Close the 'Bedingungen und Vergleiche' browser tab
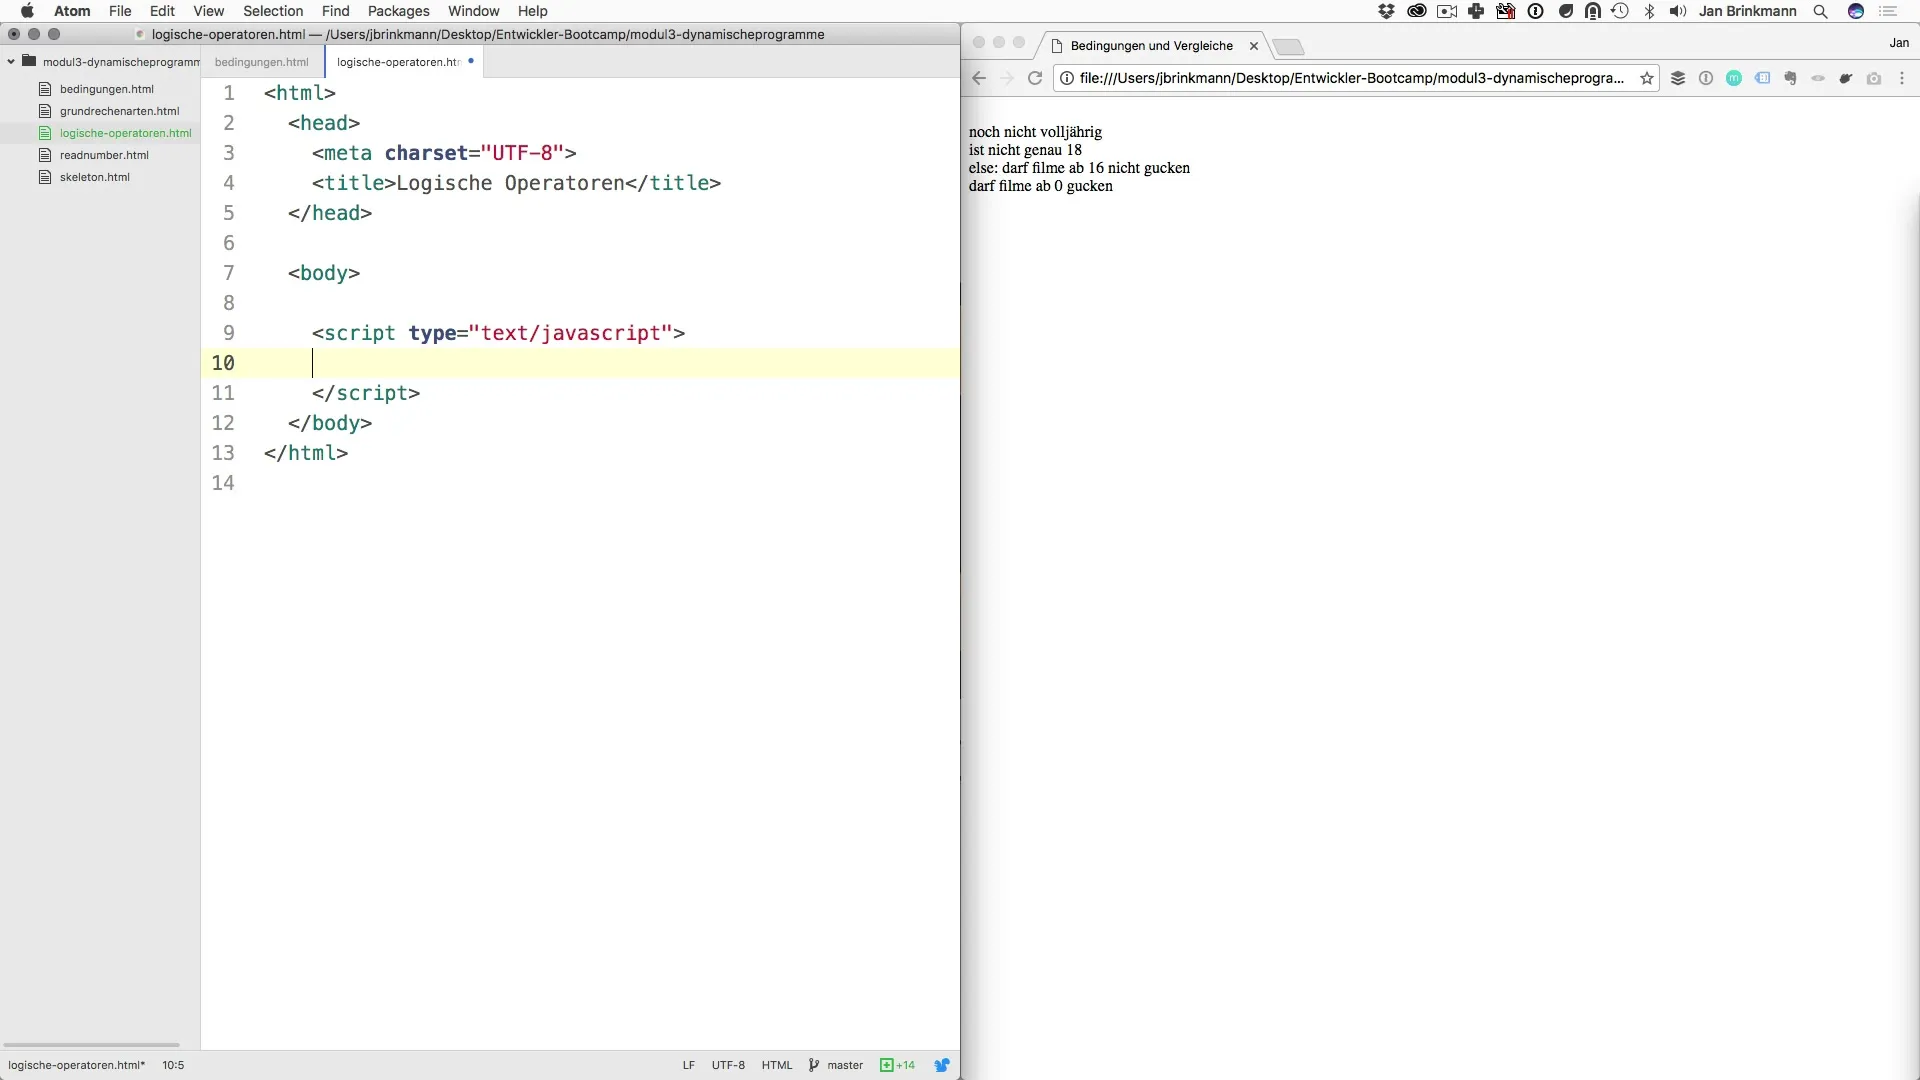This screenshot has height=1080, width=1920. (x=1253, y=46)
